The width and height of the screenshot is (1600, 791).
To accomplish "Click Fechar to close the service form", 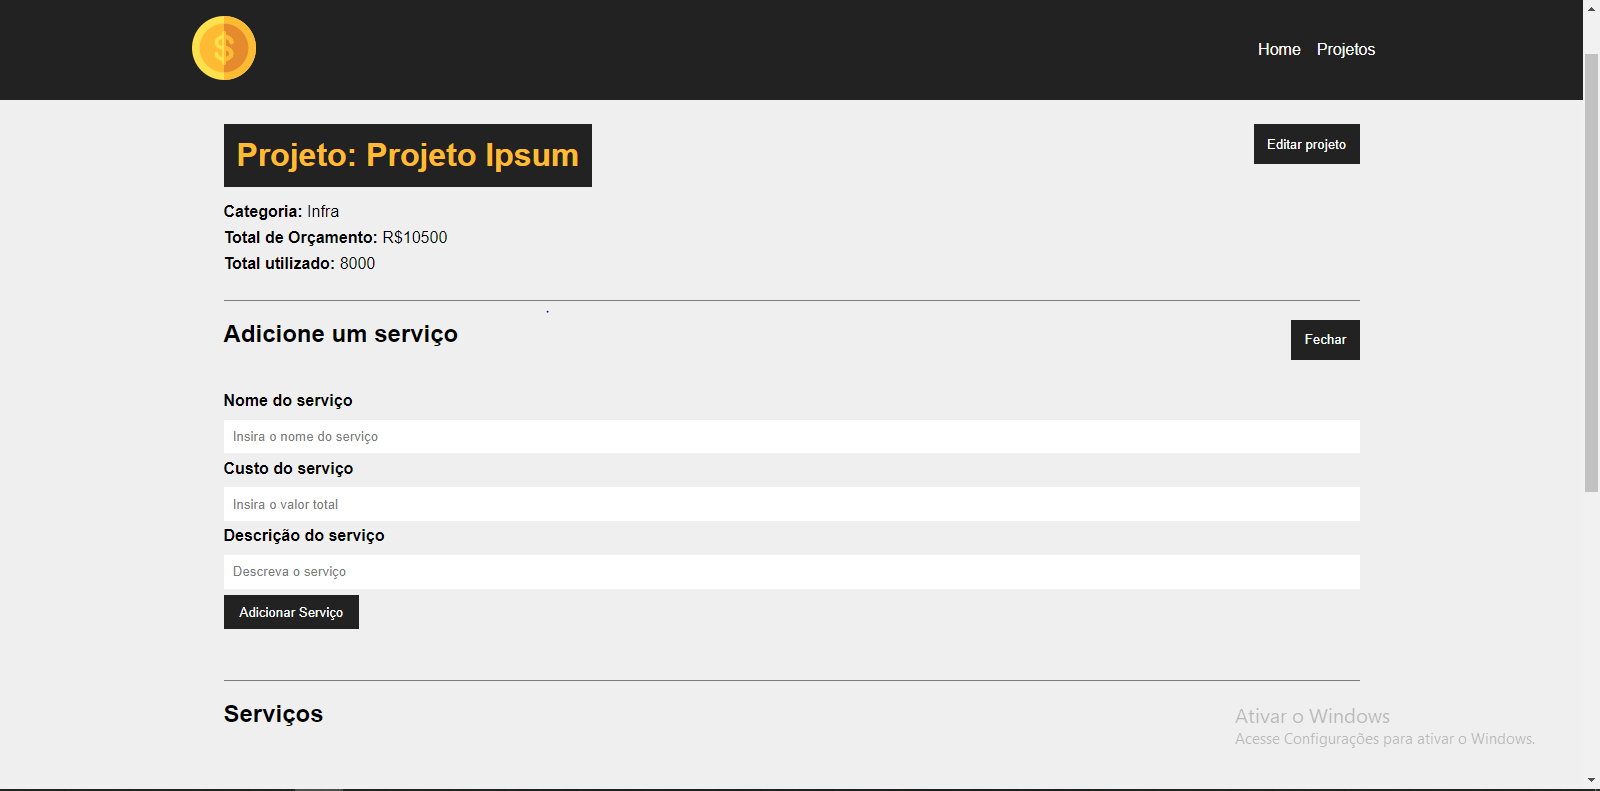I will pyautogui.click(x=1324, y=339).
